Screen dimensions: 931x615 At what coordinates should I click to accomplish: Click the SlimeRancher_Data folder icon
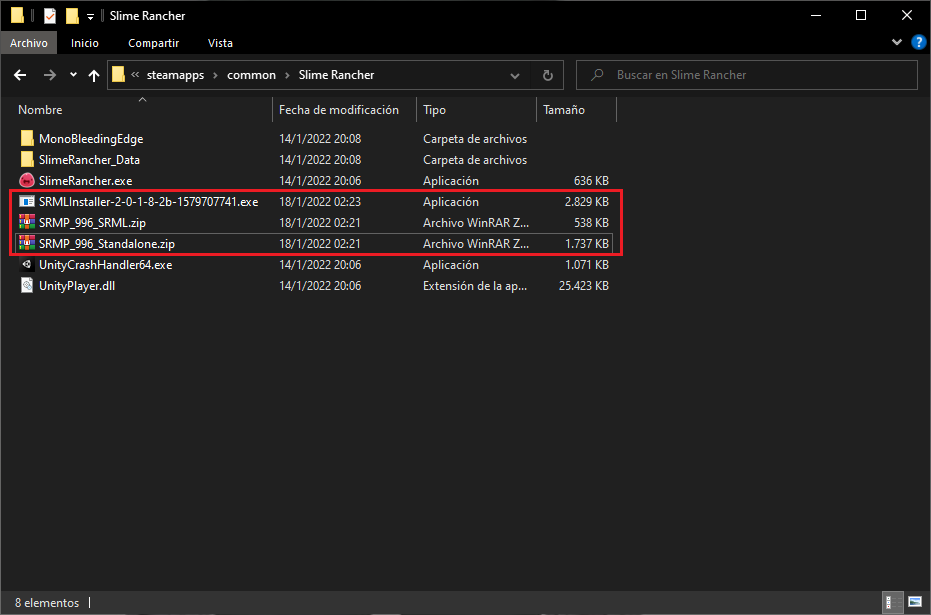click(x=27, y=160)
